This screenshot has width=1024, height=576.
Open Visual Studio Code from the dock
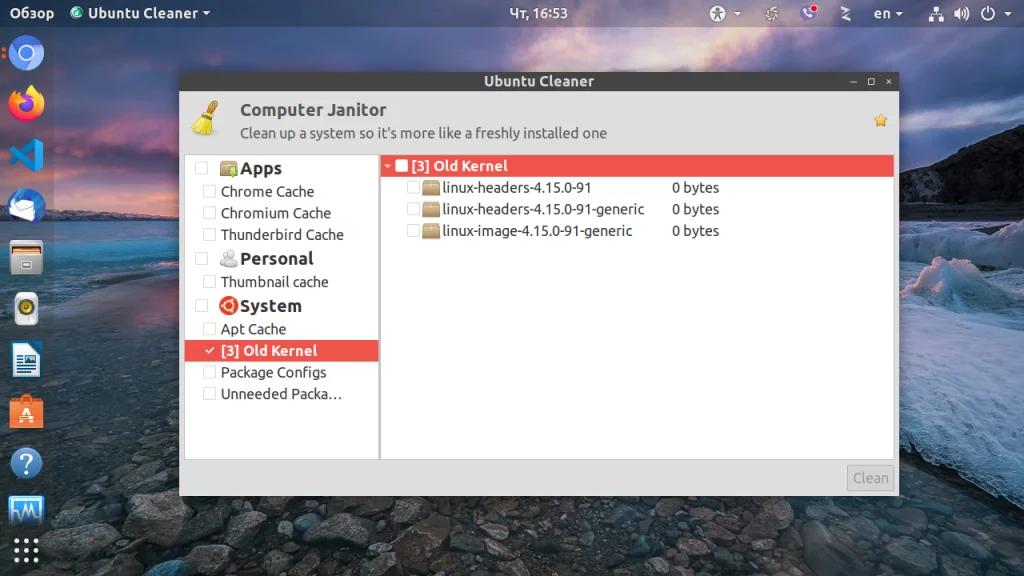[26, 155]
